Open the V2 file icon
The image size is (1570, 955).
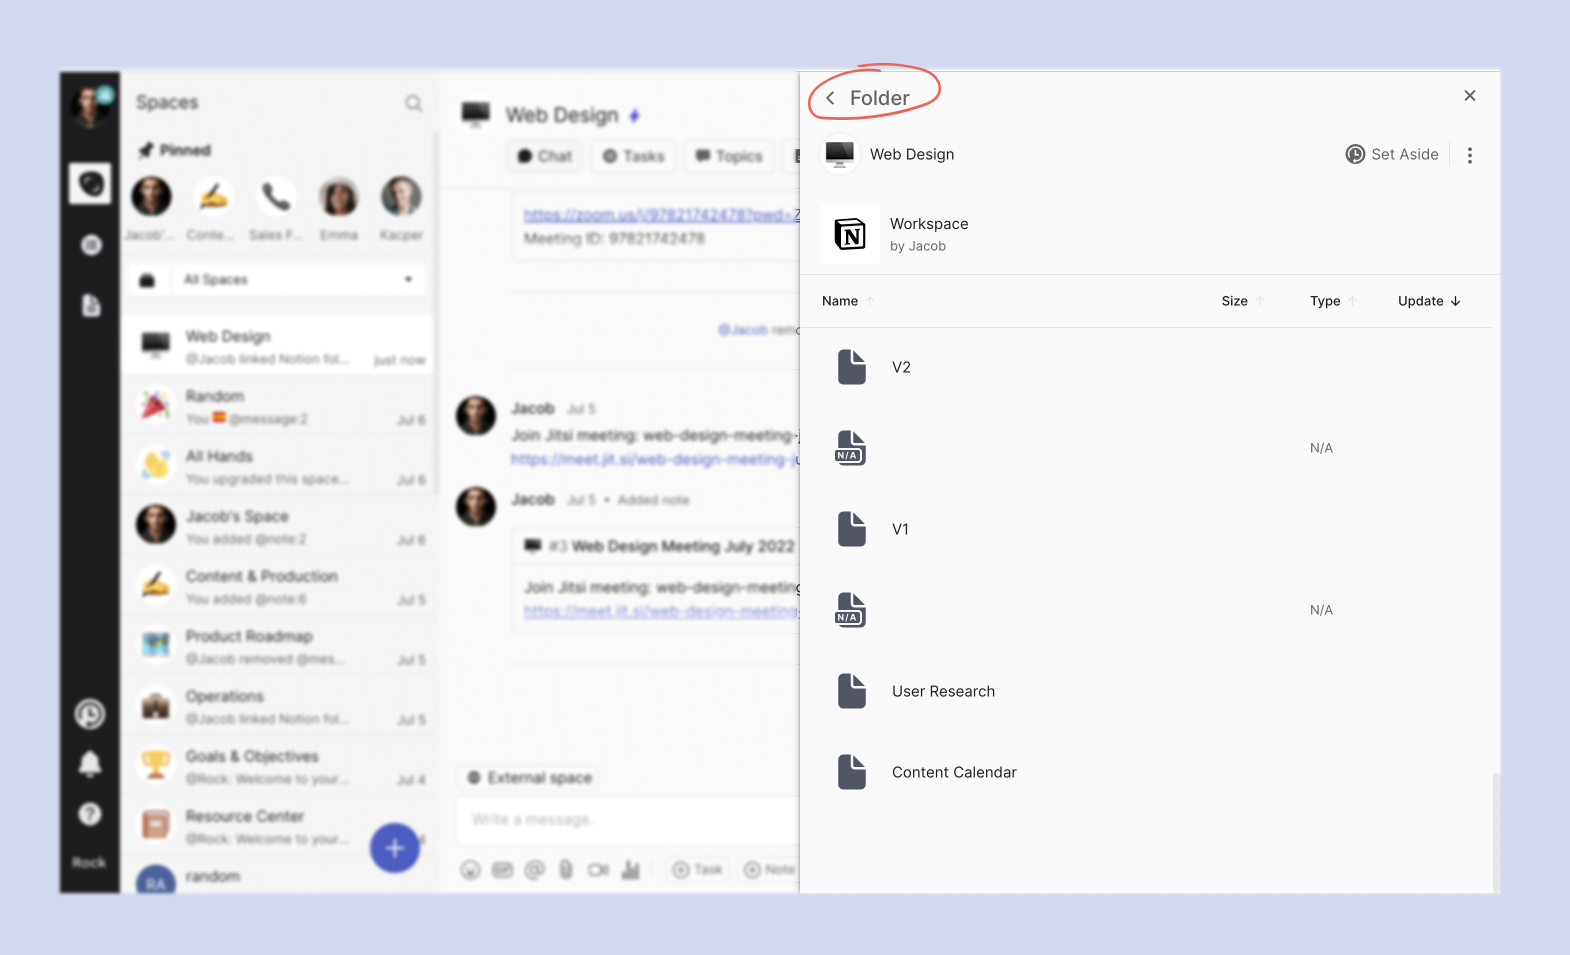point(852,367)
